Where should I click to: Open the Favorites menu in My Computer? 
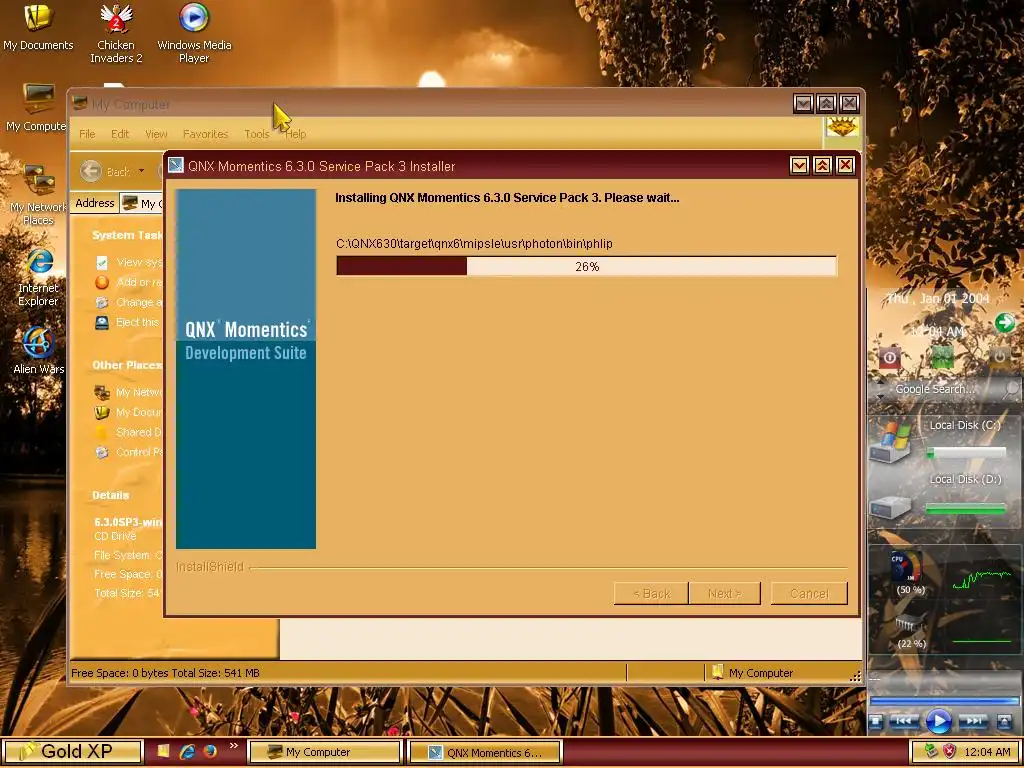coord(205,134)
